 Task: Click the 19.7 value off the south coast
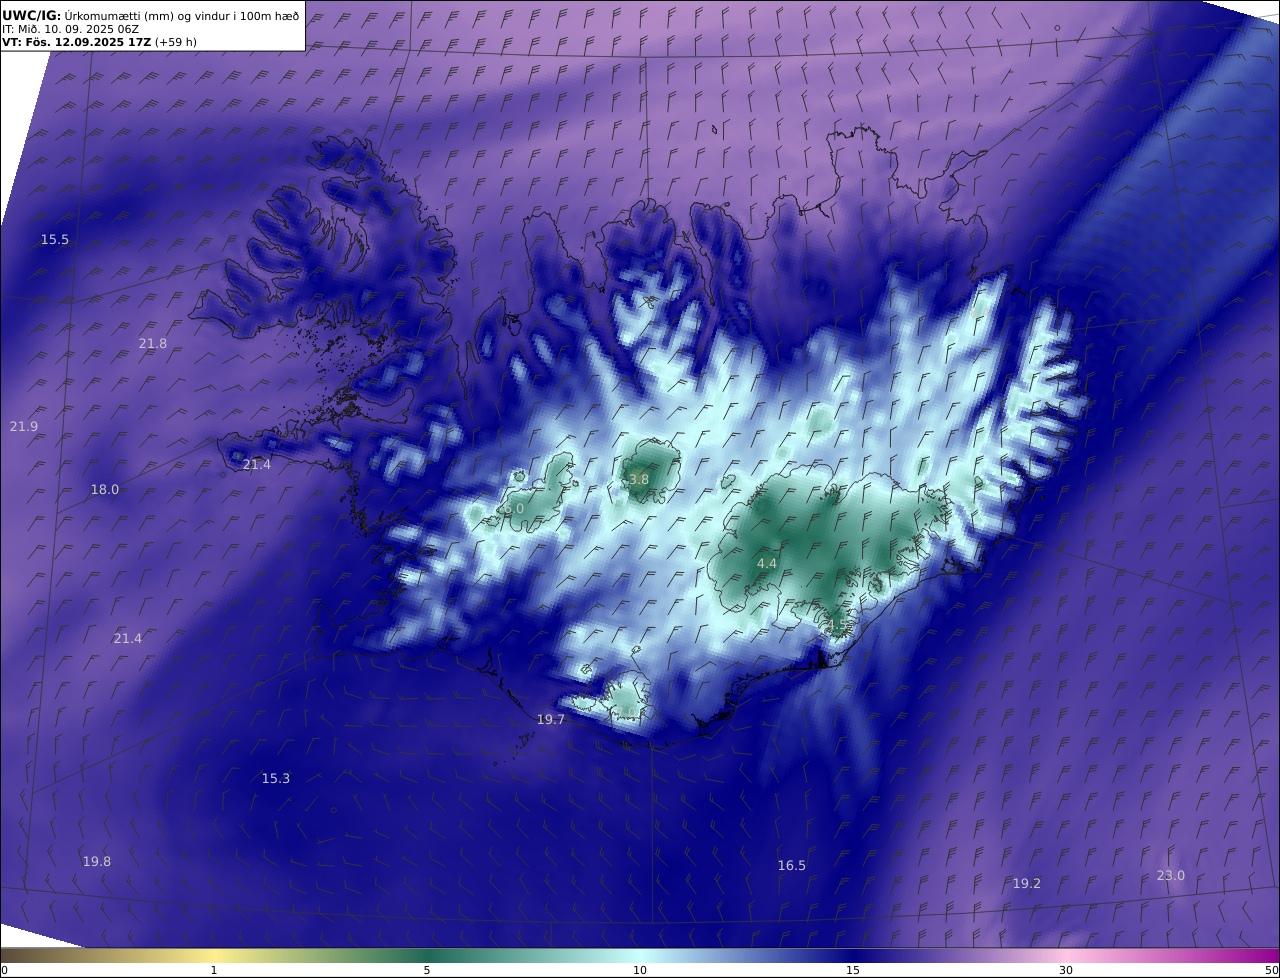[551, 720]
